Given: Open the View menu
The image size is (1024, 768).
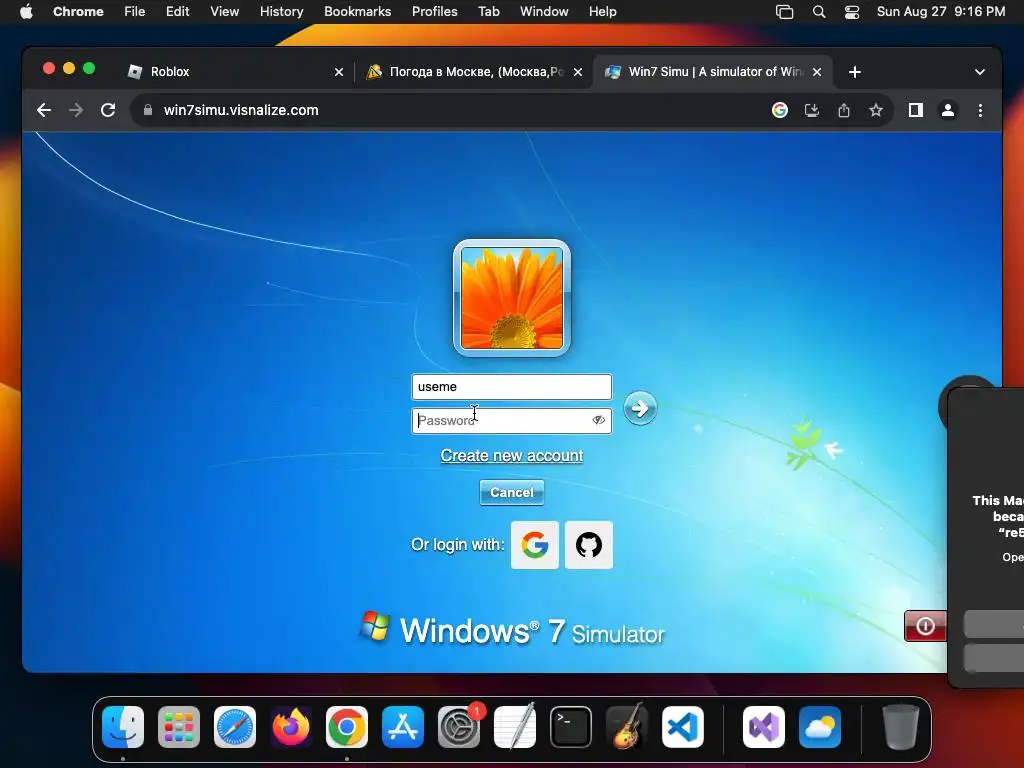Looking at the screenshot, I should coord(224,12).
